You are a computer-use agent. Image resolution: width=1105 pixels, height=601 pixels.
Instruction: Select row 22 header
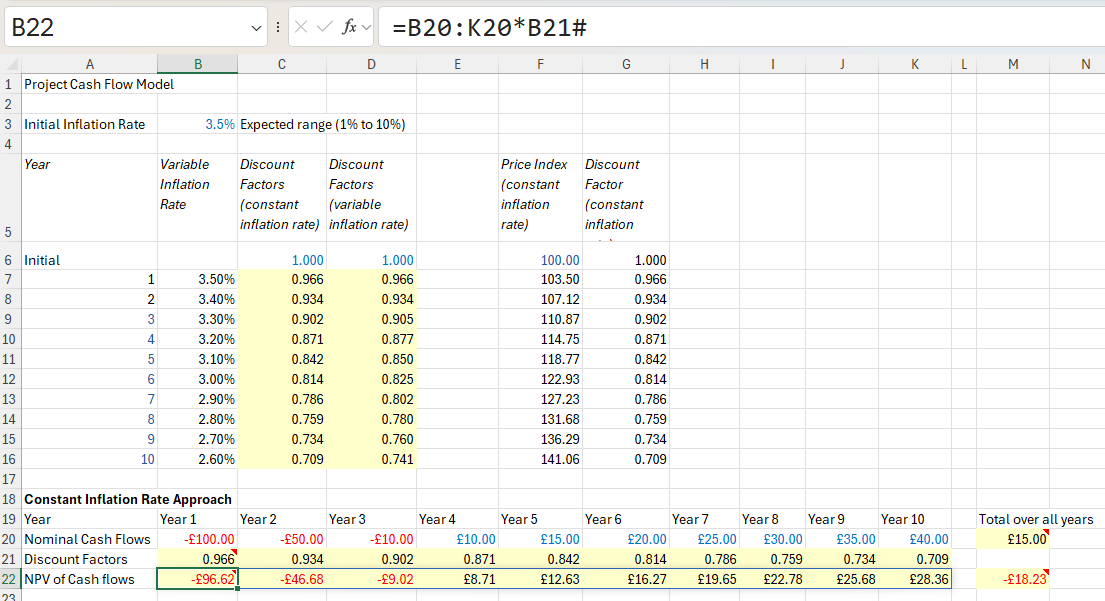pyautogui.click(x=8, y=578)
